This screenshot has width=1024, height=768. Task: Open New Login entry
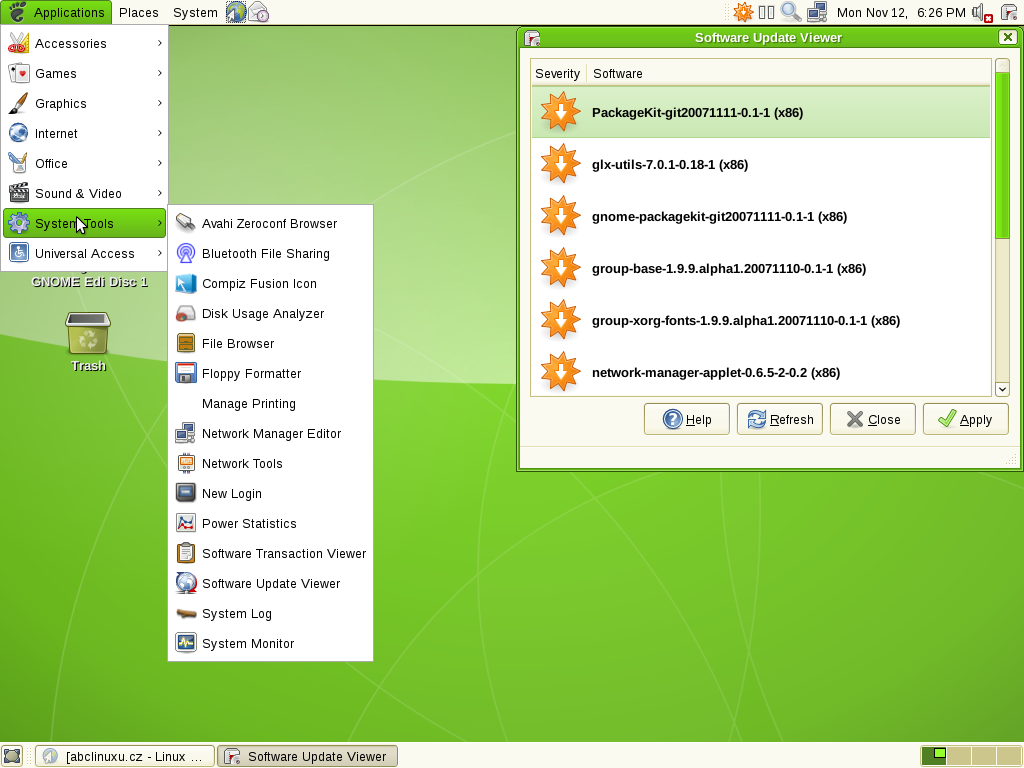tap(270, 494)
